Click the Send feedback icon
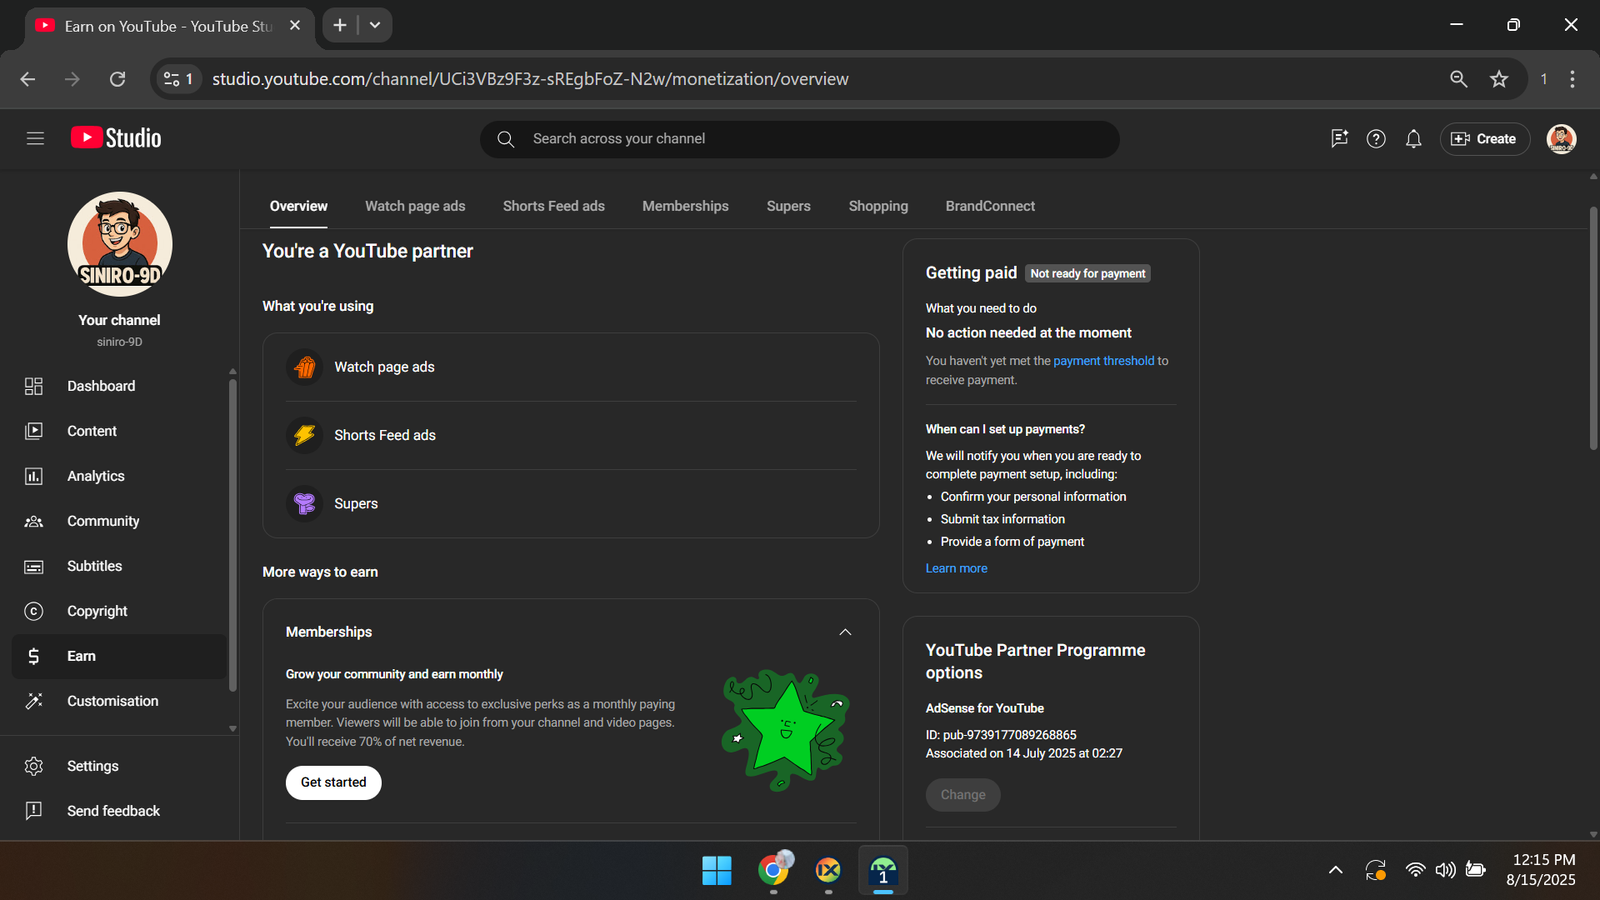The height and width of the screenshot is (900, 1600). [34, 811]
